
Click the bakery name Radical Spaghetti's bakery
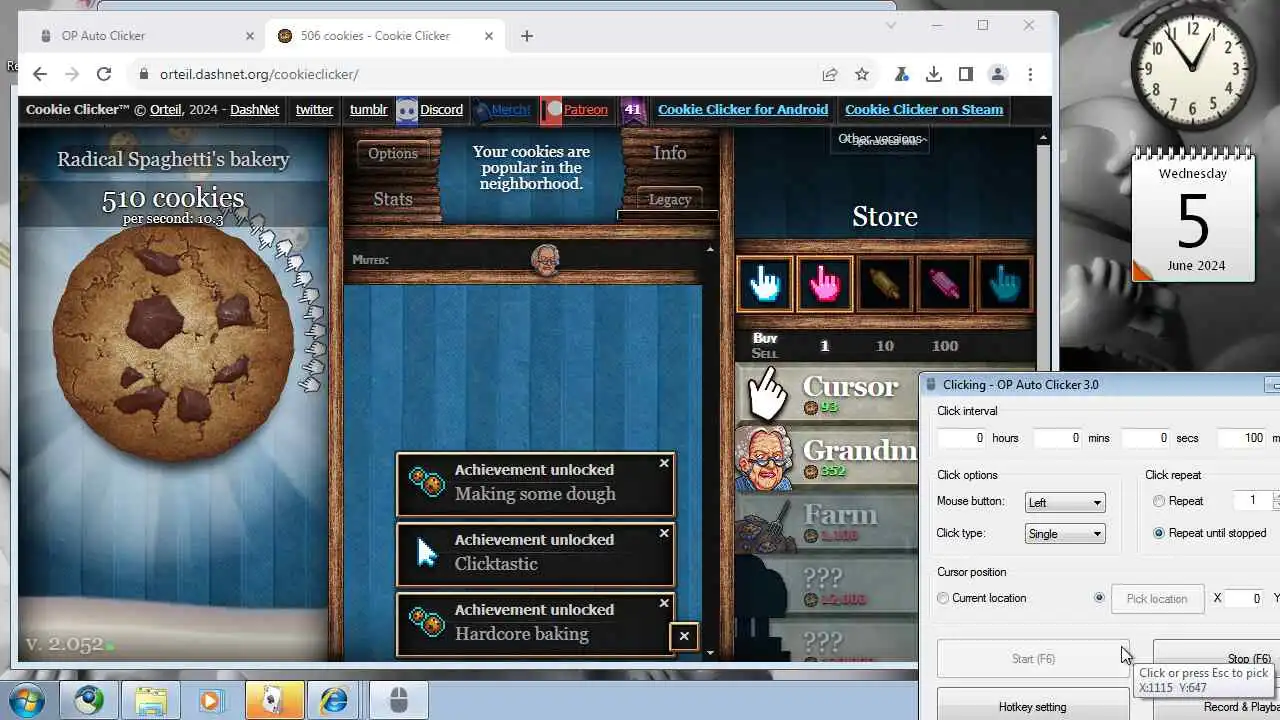pos(173,159)
